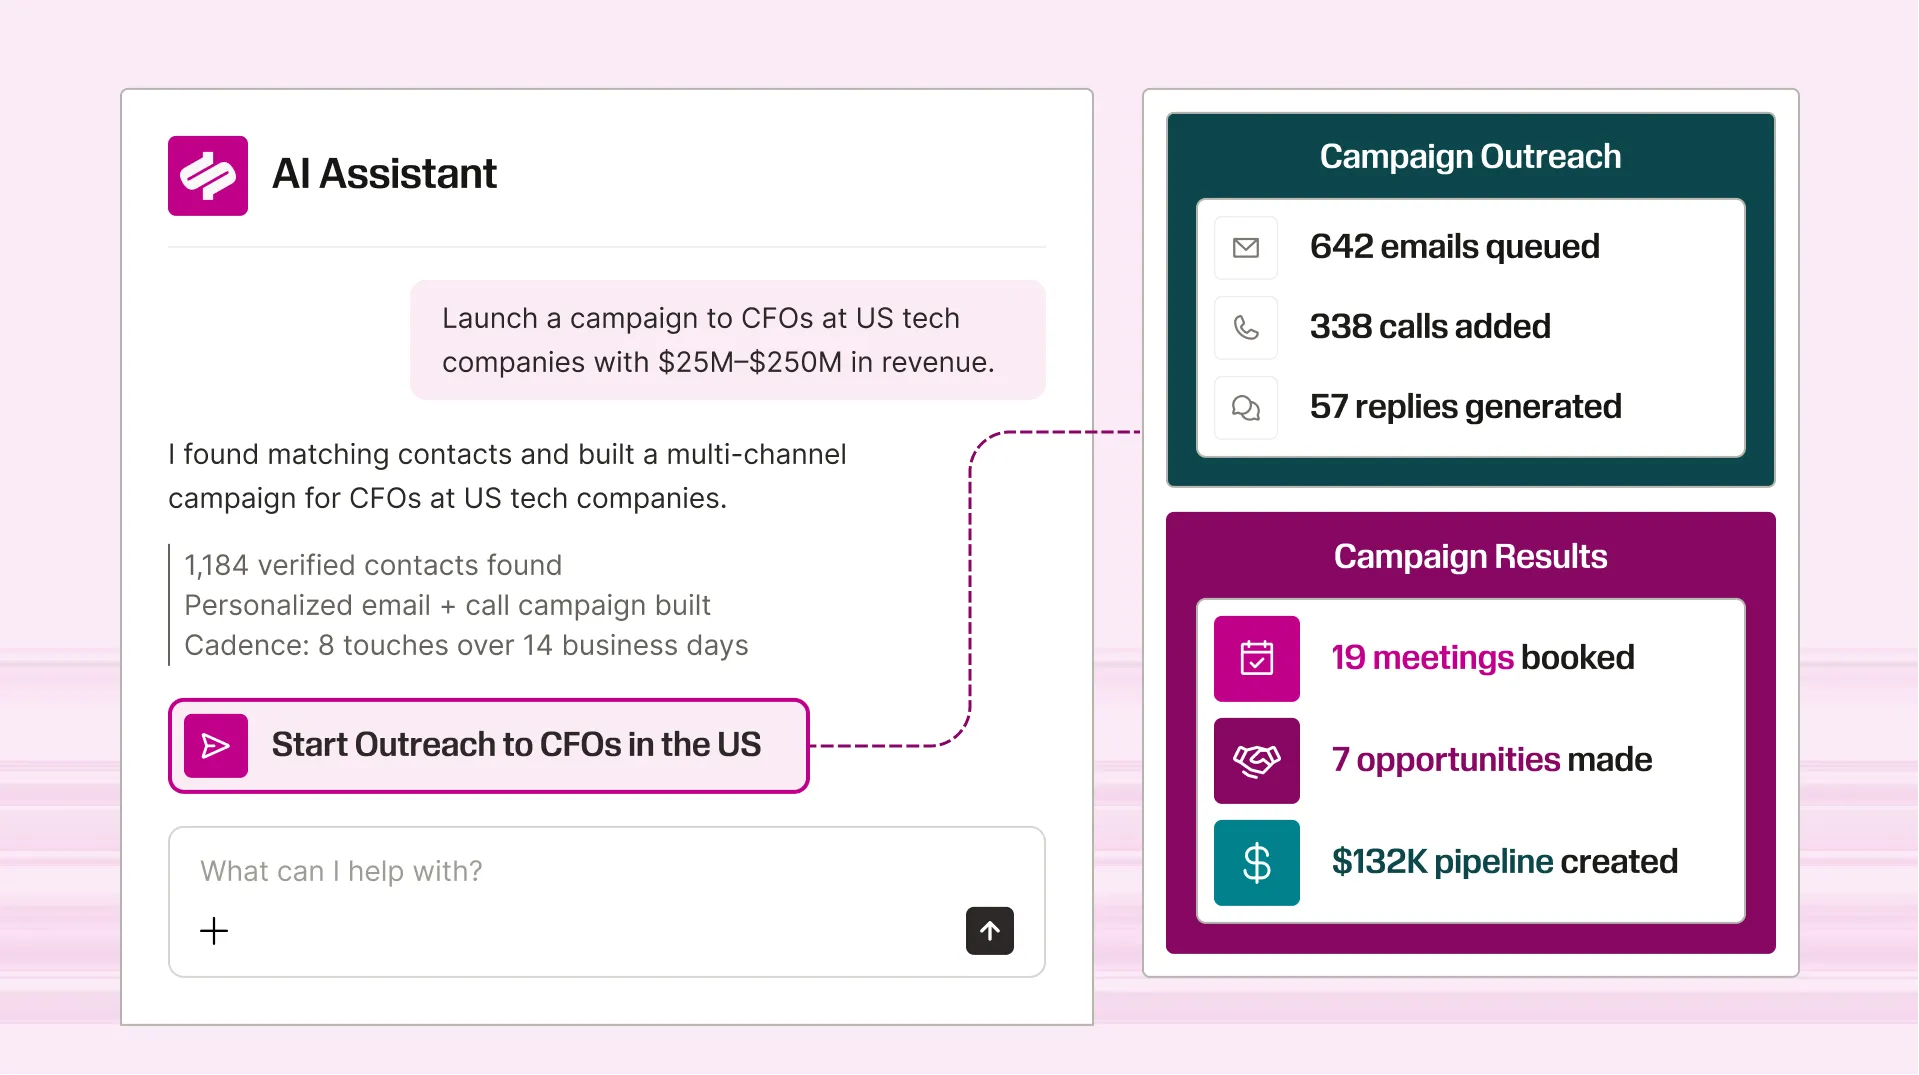Click the chat bubble icon for replies generated
This screenshot has height=1075, width=1919.
1245,407
